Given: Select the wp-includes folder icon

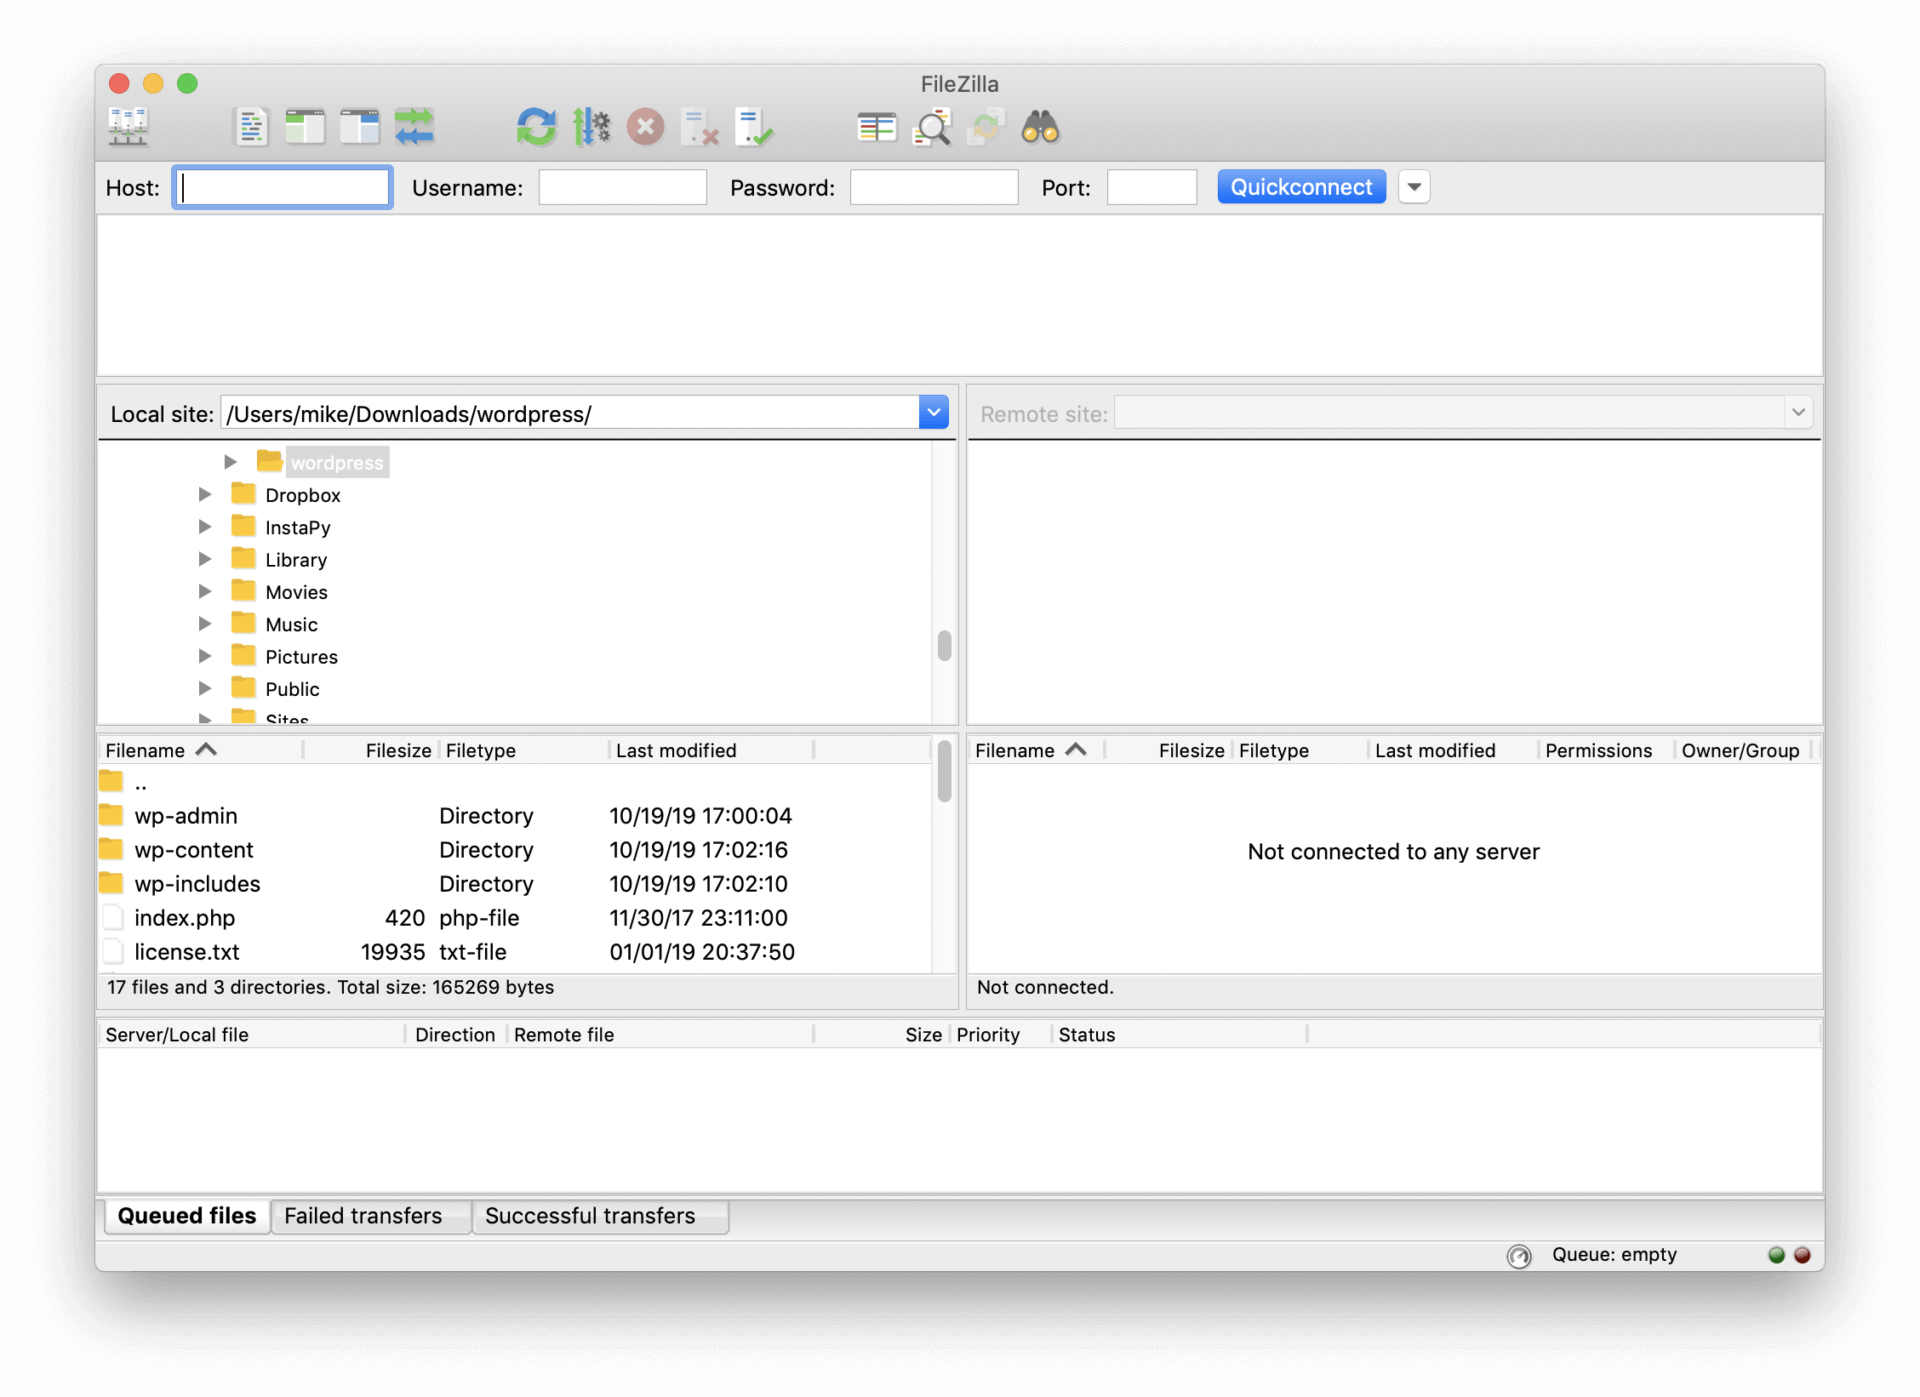Looking at the screenshot, I should (111, 883).
